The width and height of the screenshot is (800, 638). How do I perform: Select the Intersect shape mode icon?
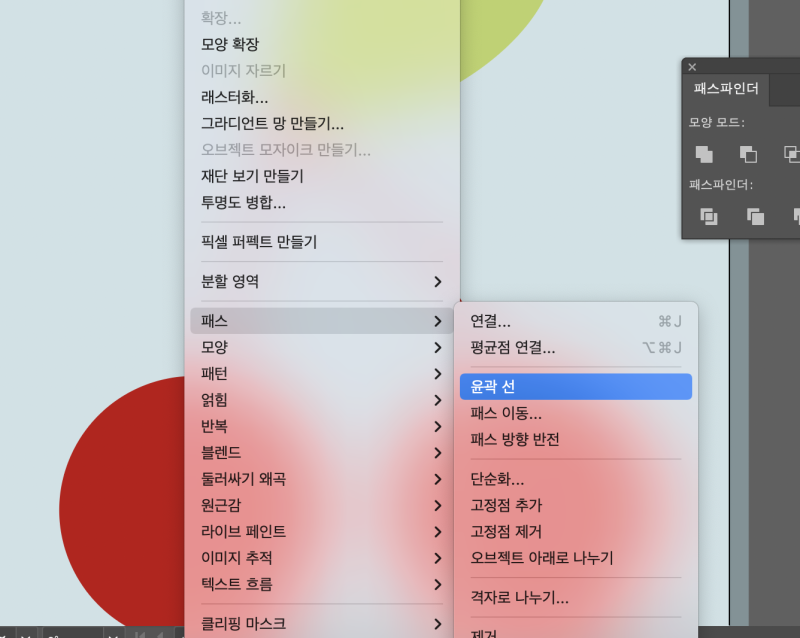click(793, 154)
